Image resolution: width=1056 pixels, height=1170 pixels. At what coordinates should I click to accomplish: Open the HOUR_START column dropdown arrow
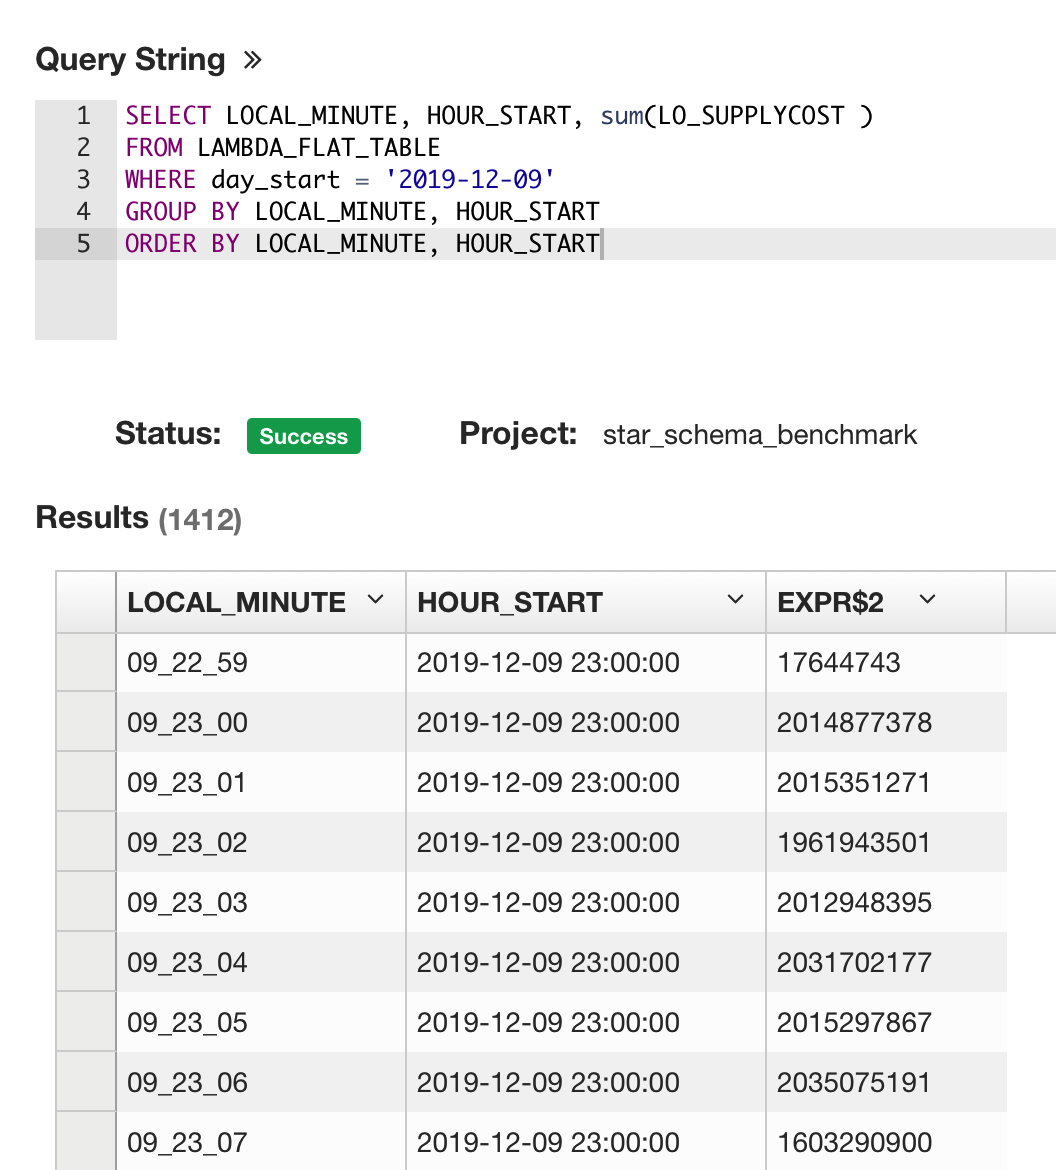click(735, 600)
